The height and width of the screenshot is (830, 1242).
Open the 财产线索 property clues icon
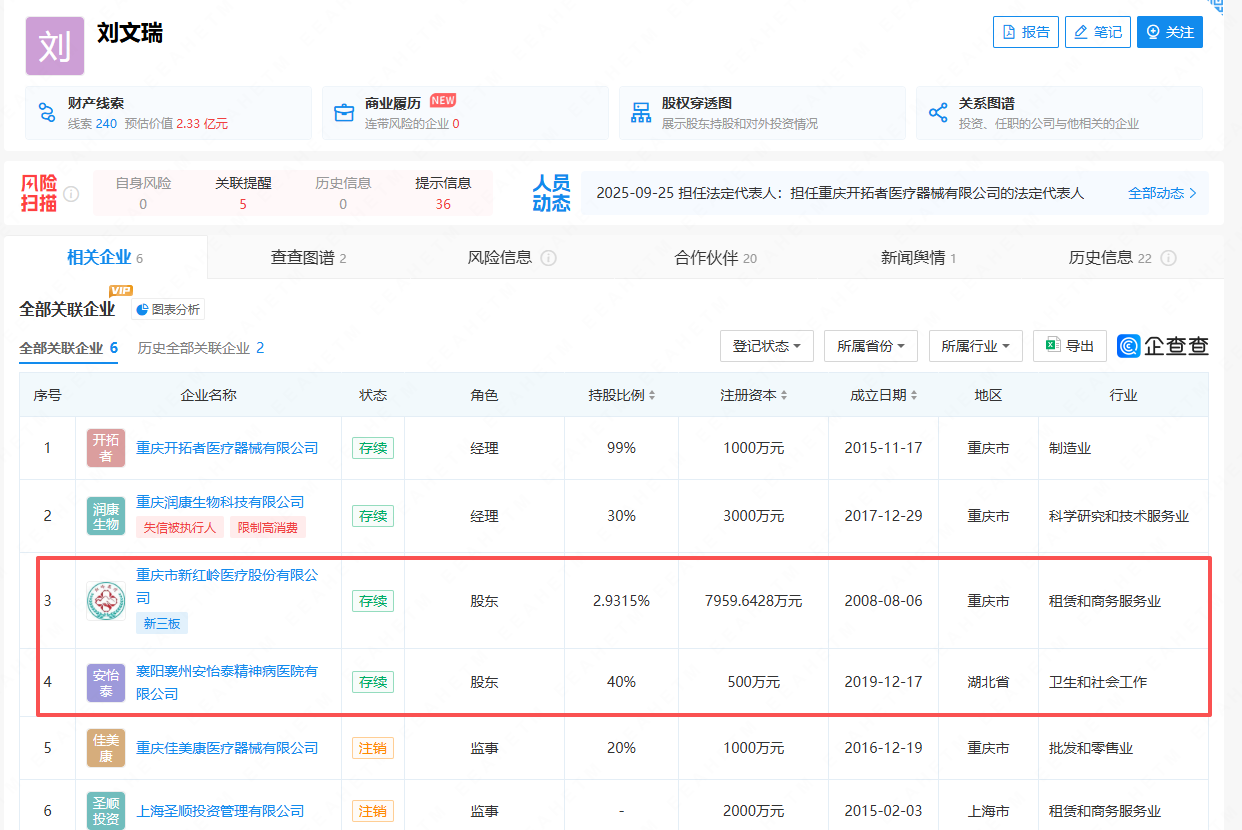coord(47,112)
